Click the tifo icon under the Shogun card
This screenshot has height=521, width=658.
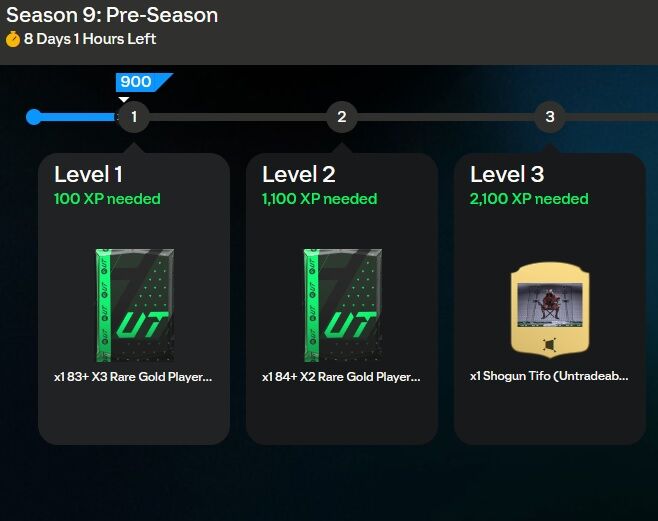coord(550,345)
